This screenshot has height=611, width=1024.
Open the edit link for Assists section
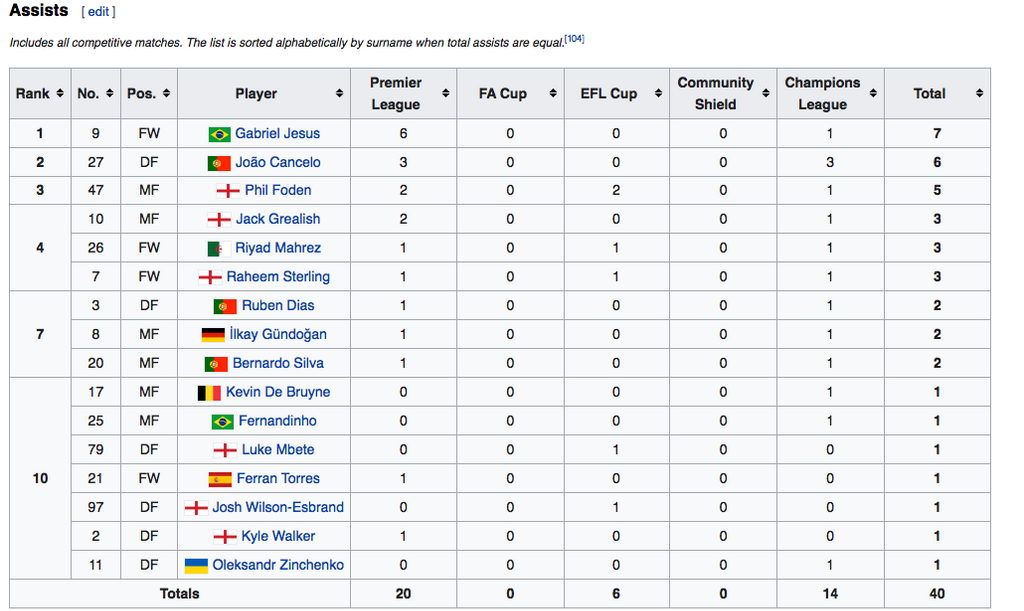coord(98,12)
